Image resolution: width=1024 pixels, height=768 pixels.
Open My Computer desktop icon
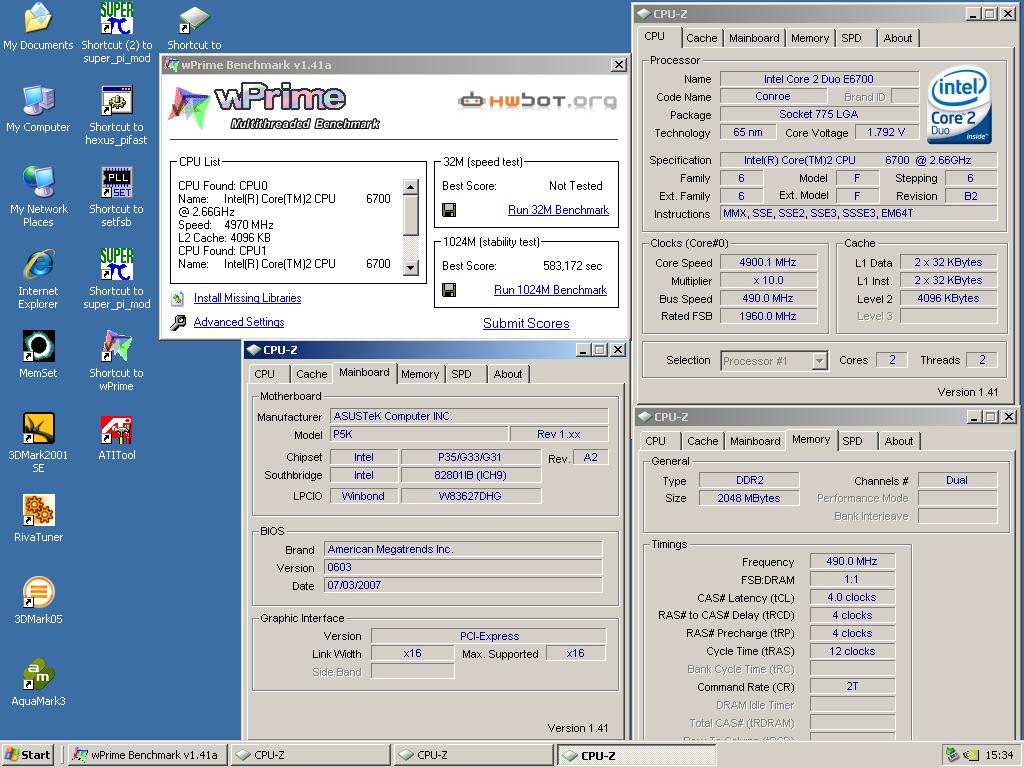[38, 108]
